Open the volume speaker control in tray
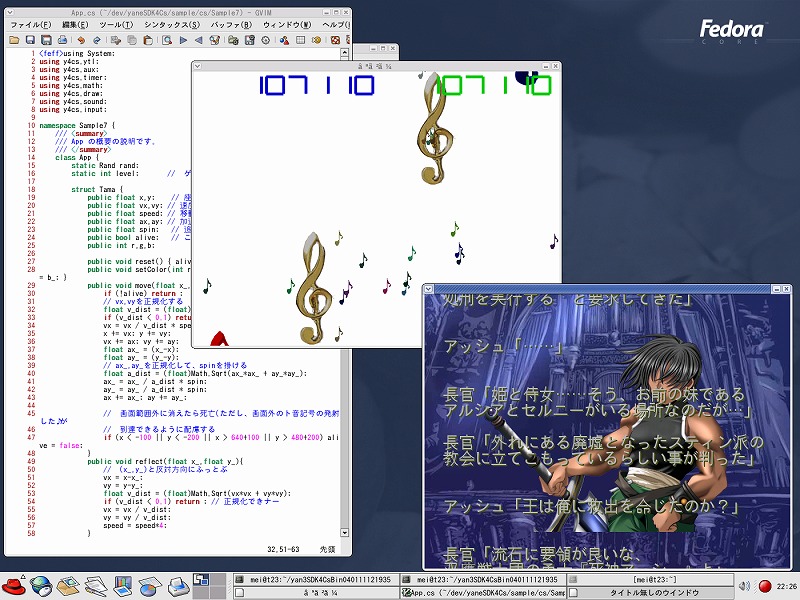The image size is (800, 600). tap(745, 585)
